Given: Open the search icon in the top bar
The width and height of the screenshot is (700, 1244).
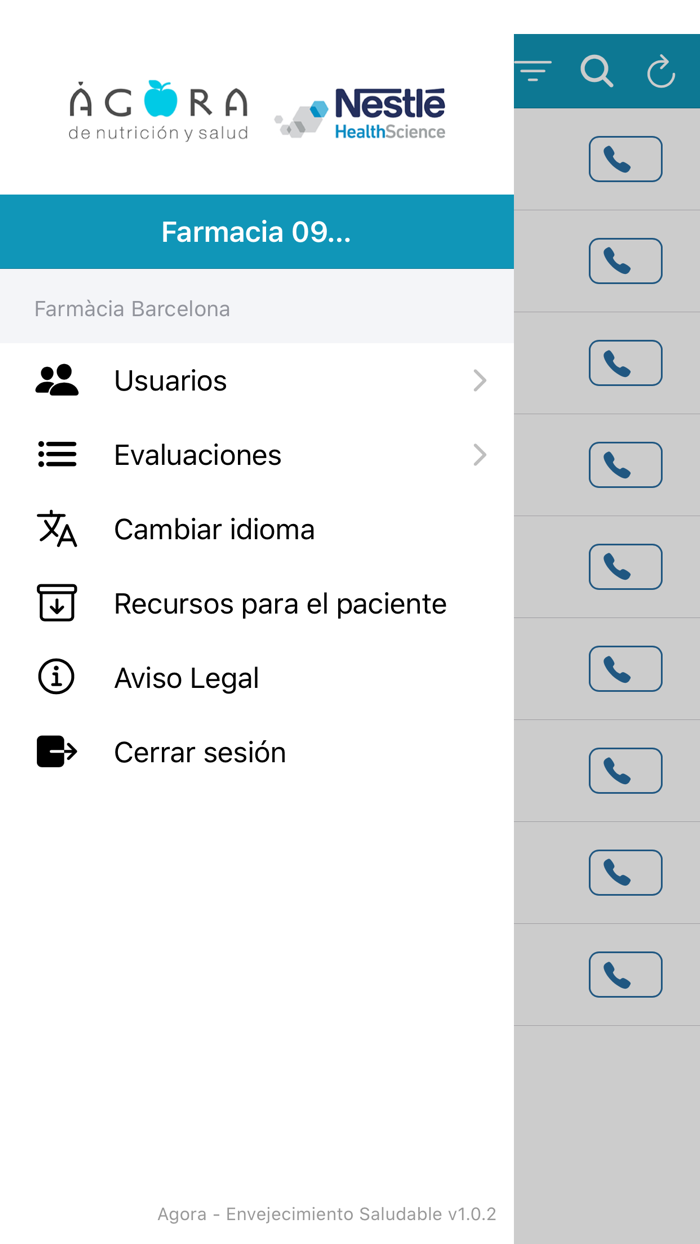Looking at the screenshot, I should pyautogui.click(x=597, y=71).
